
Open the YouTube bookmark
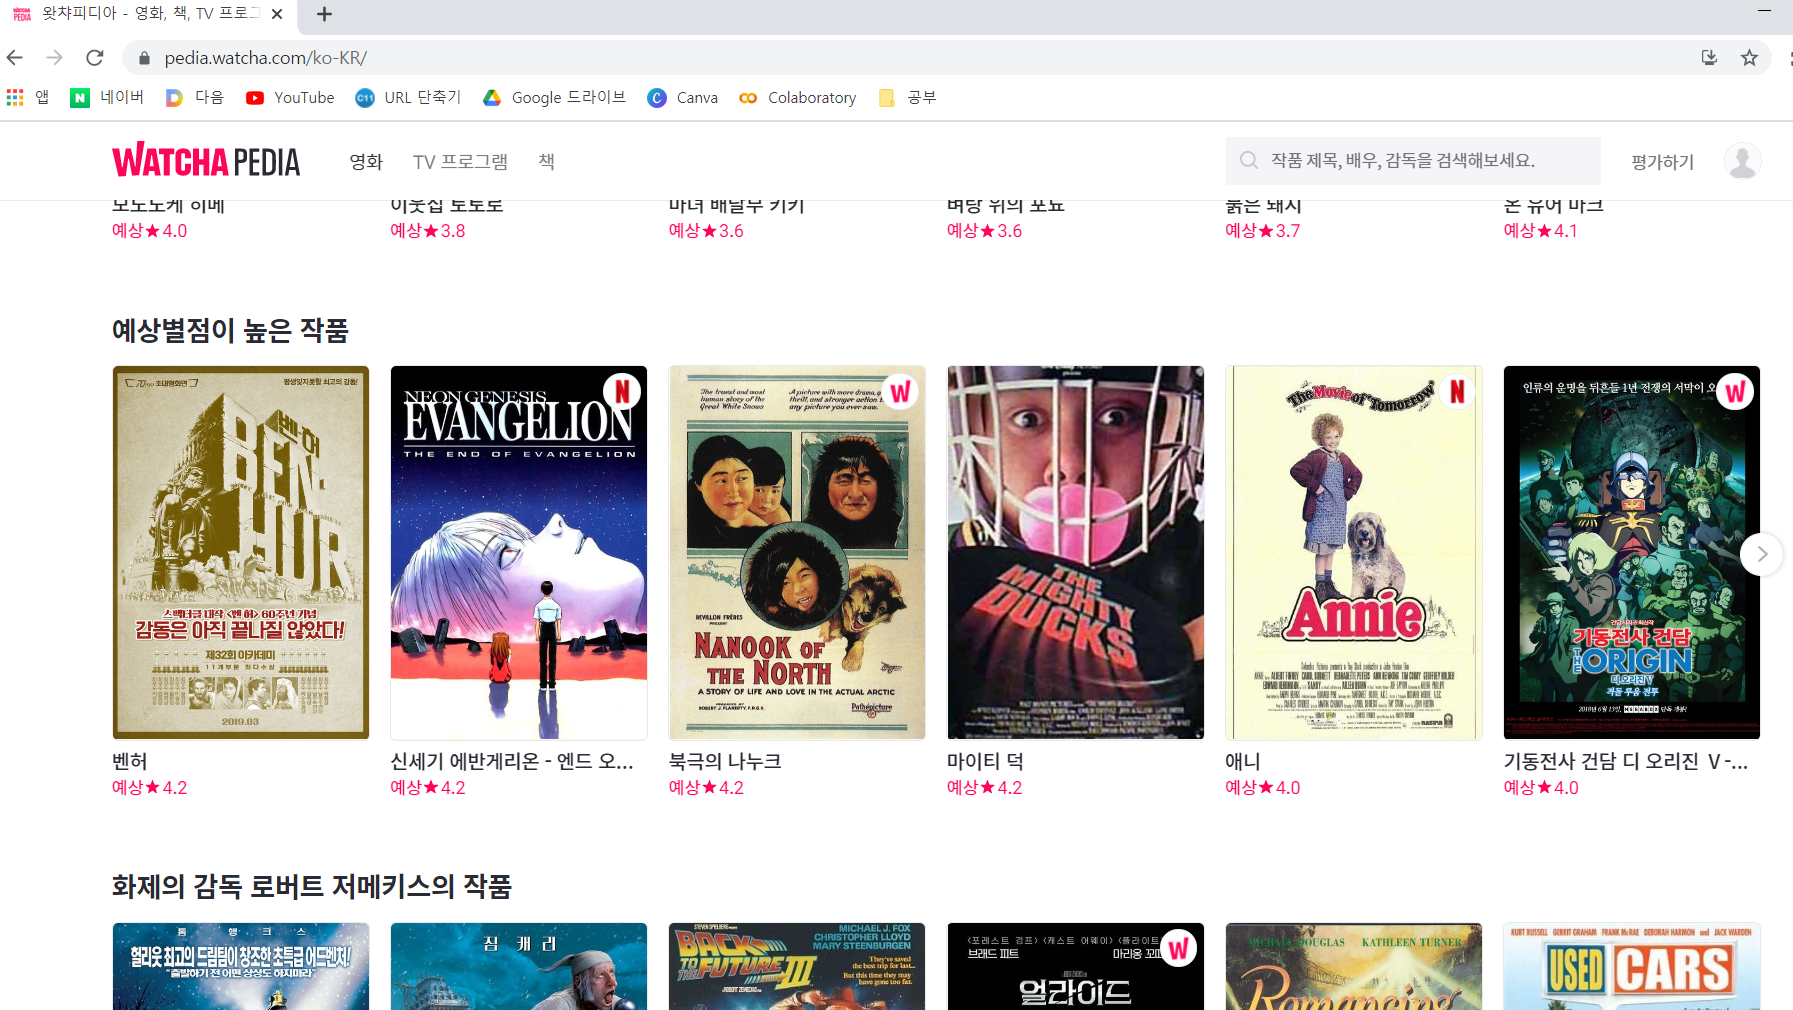(290, 97)
